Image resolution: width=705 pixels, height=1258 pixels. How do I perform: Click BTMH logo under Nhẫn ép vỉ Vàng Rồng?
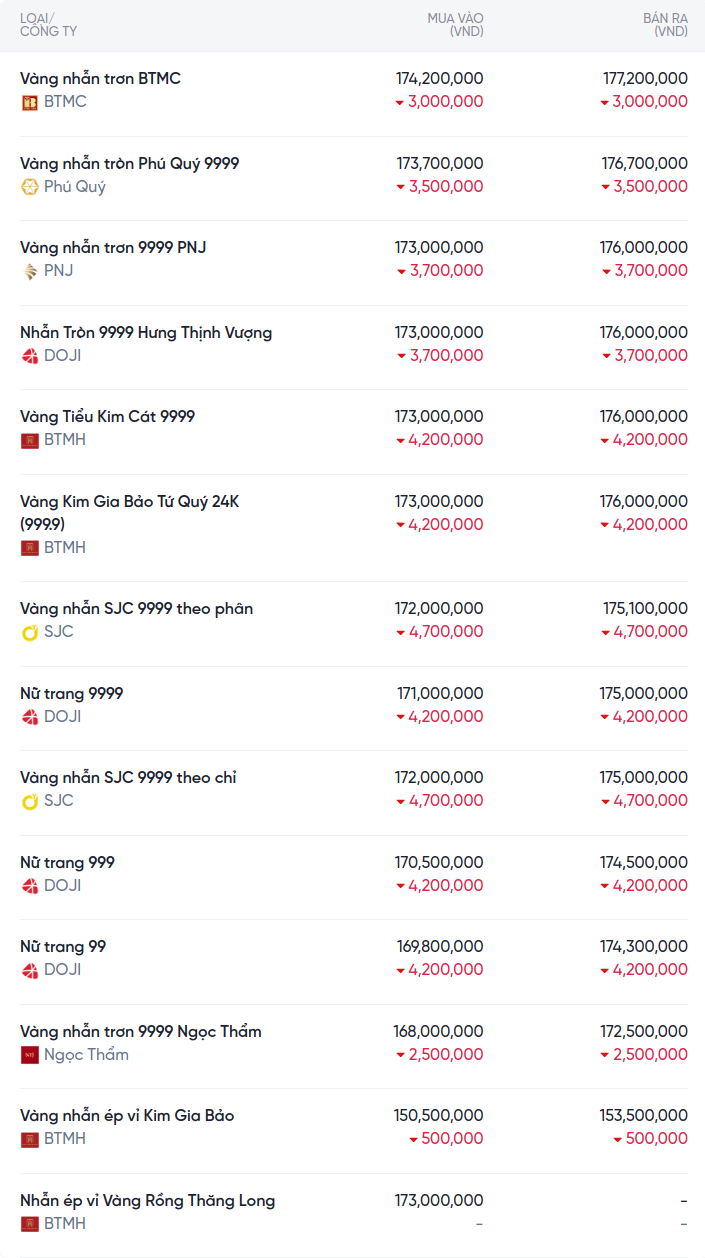point(30,1224)
